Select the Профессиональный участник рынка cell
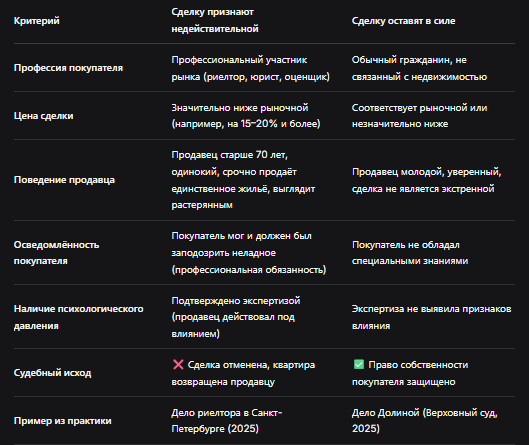529x445 pixels. pos(251,68)
